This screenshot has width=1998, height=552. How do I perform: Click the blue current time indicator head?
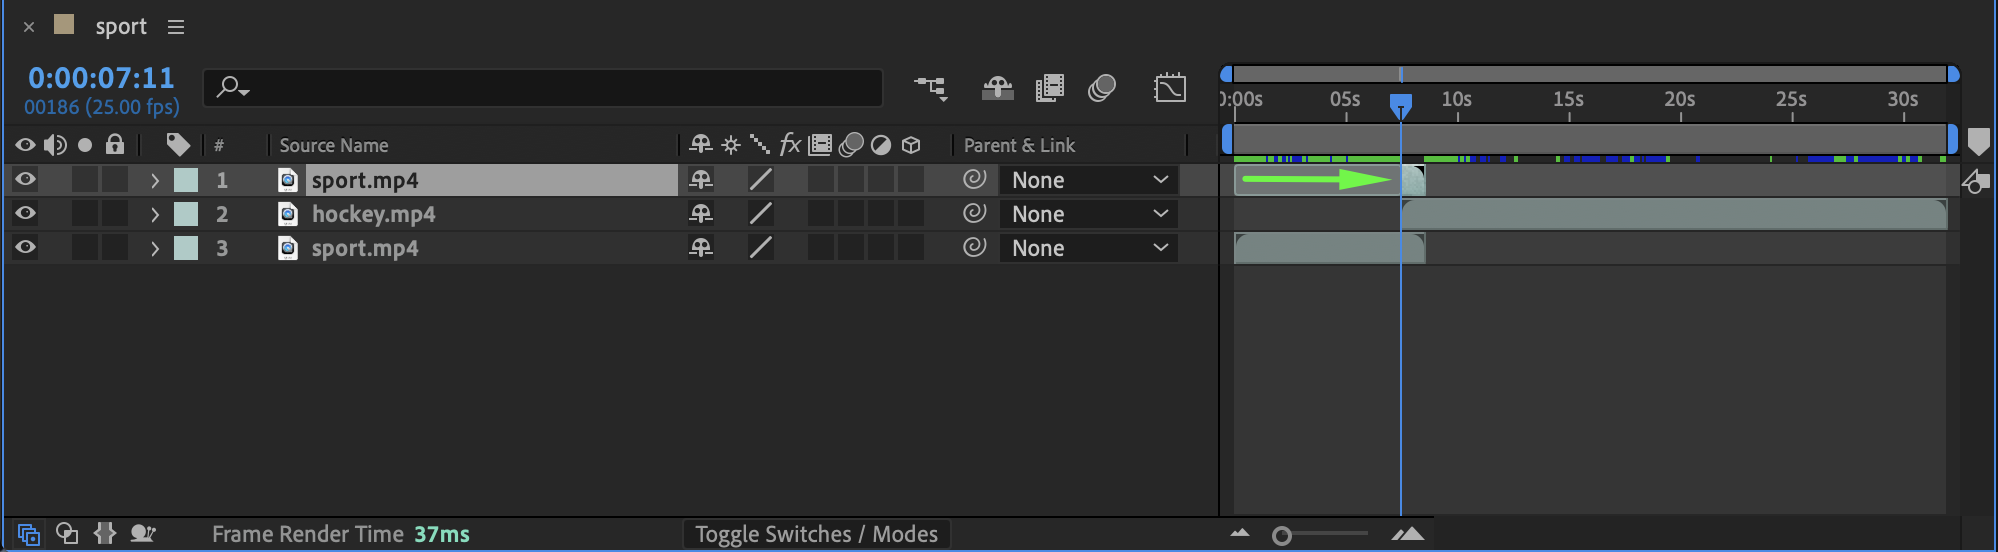[x=1401, y=106]
